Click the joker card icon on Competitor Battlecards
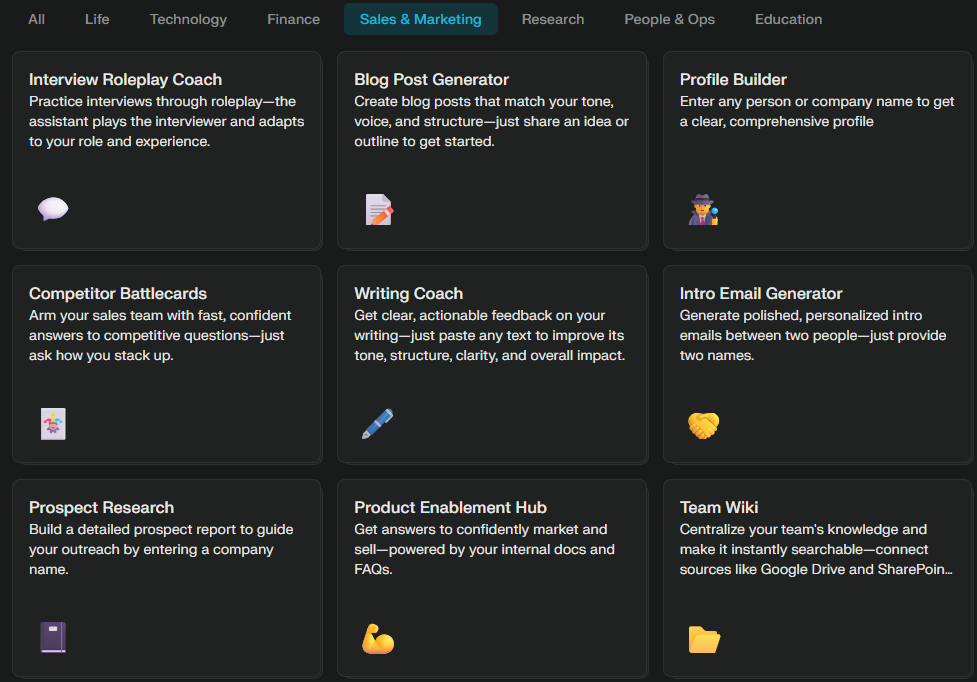 53,424
